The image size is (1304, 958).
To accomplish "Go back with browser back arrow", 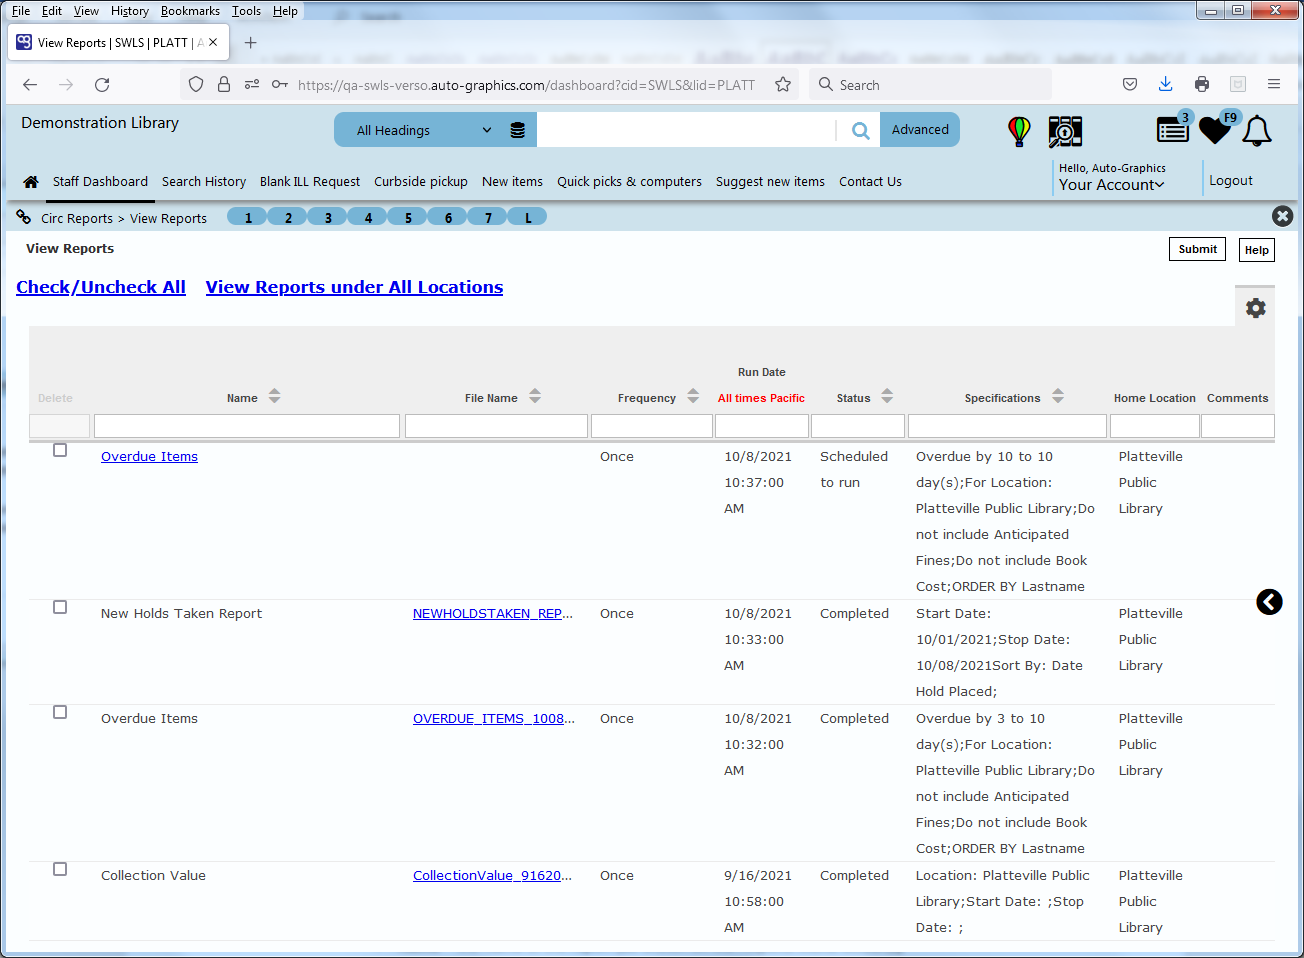I will (30, 85).
